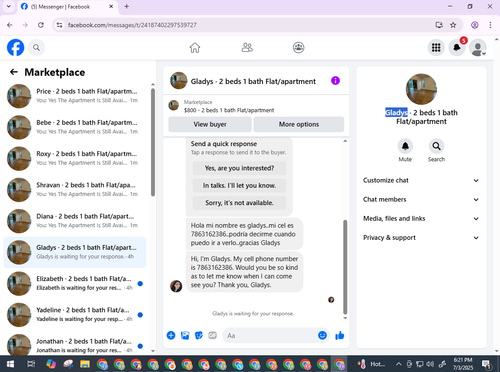Go to Facebook home via logo
500x372 pixels.
[16, 48]
